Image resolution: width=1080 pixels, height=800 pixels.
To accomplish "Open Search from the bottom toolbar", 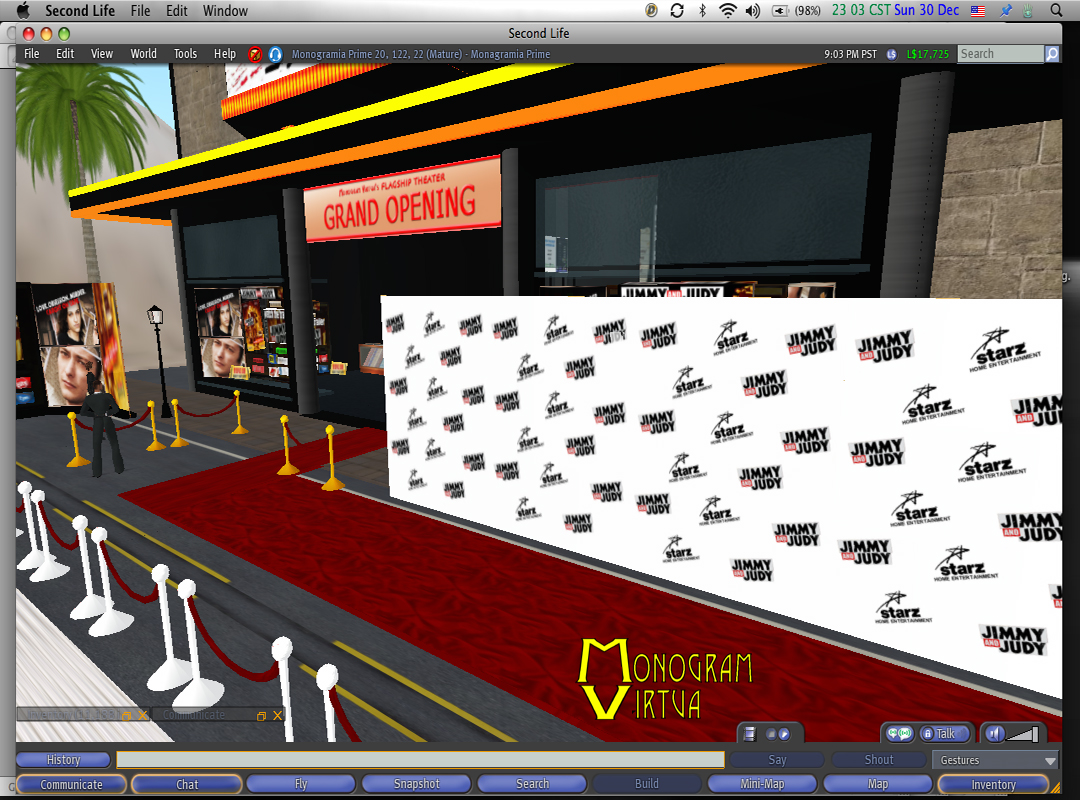I will coord(532,783).
